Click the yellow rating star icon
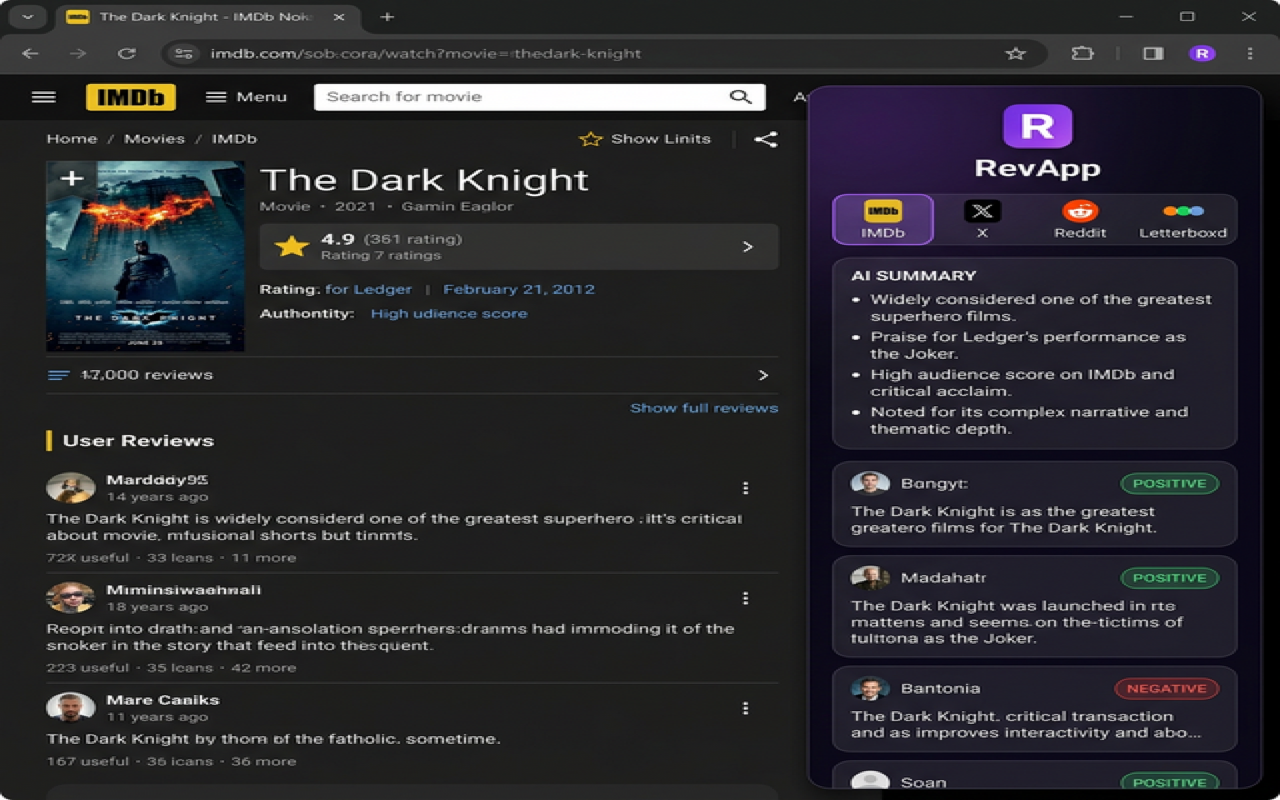The width and height of the screenshot is (1280, 800). pyautogui.click(x=291, y=246)
